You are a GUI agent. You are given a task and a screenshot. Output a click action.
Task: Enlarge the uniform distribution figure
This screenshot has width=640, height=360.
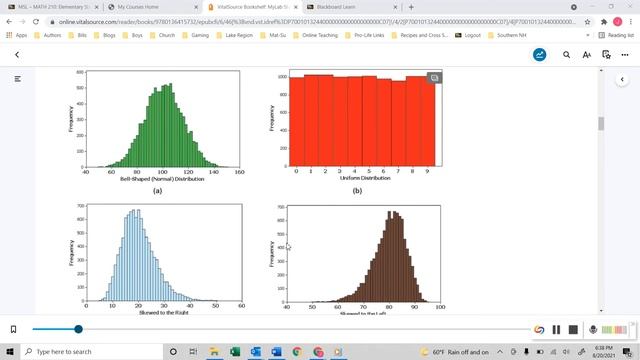pos(434,78)
